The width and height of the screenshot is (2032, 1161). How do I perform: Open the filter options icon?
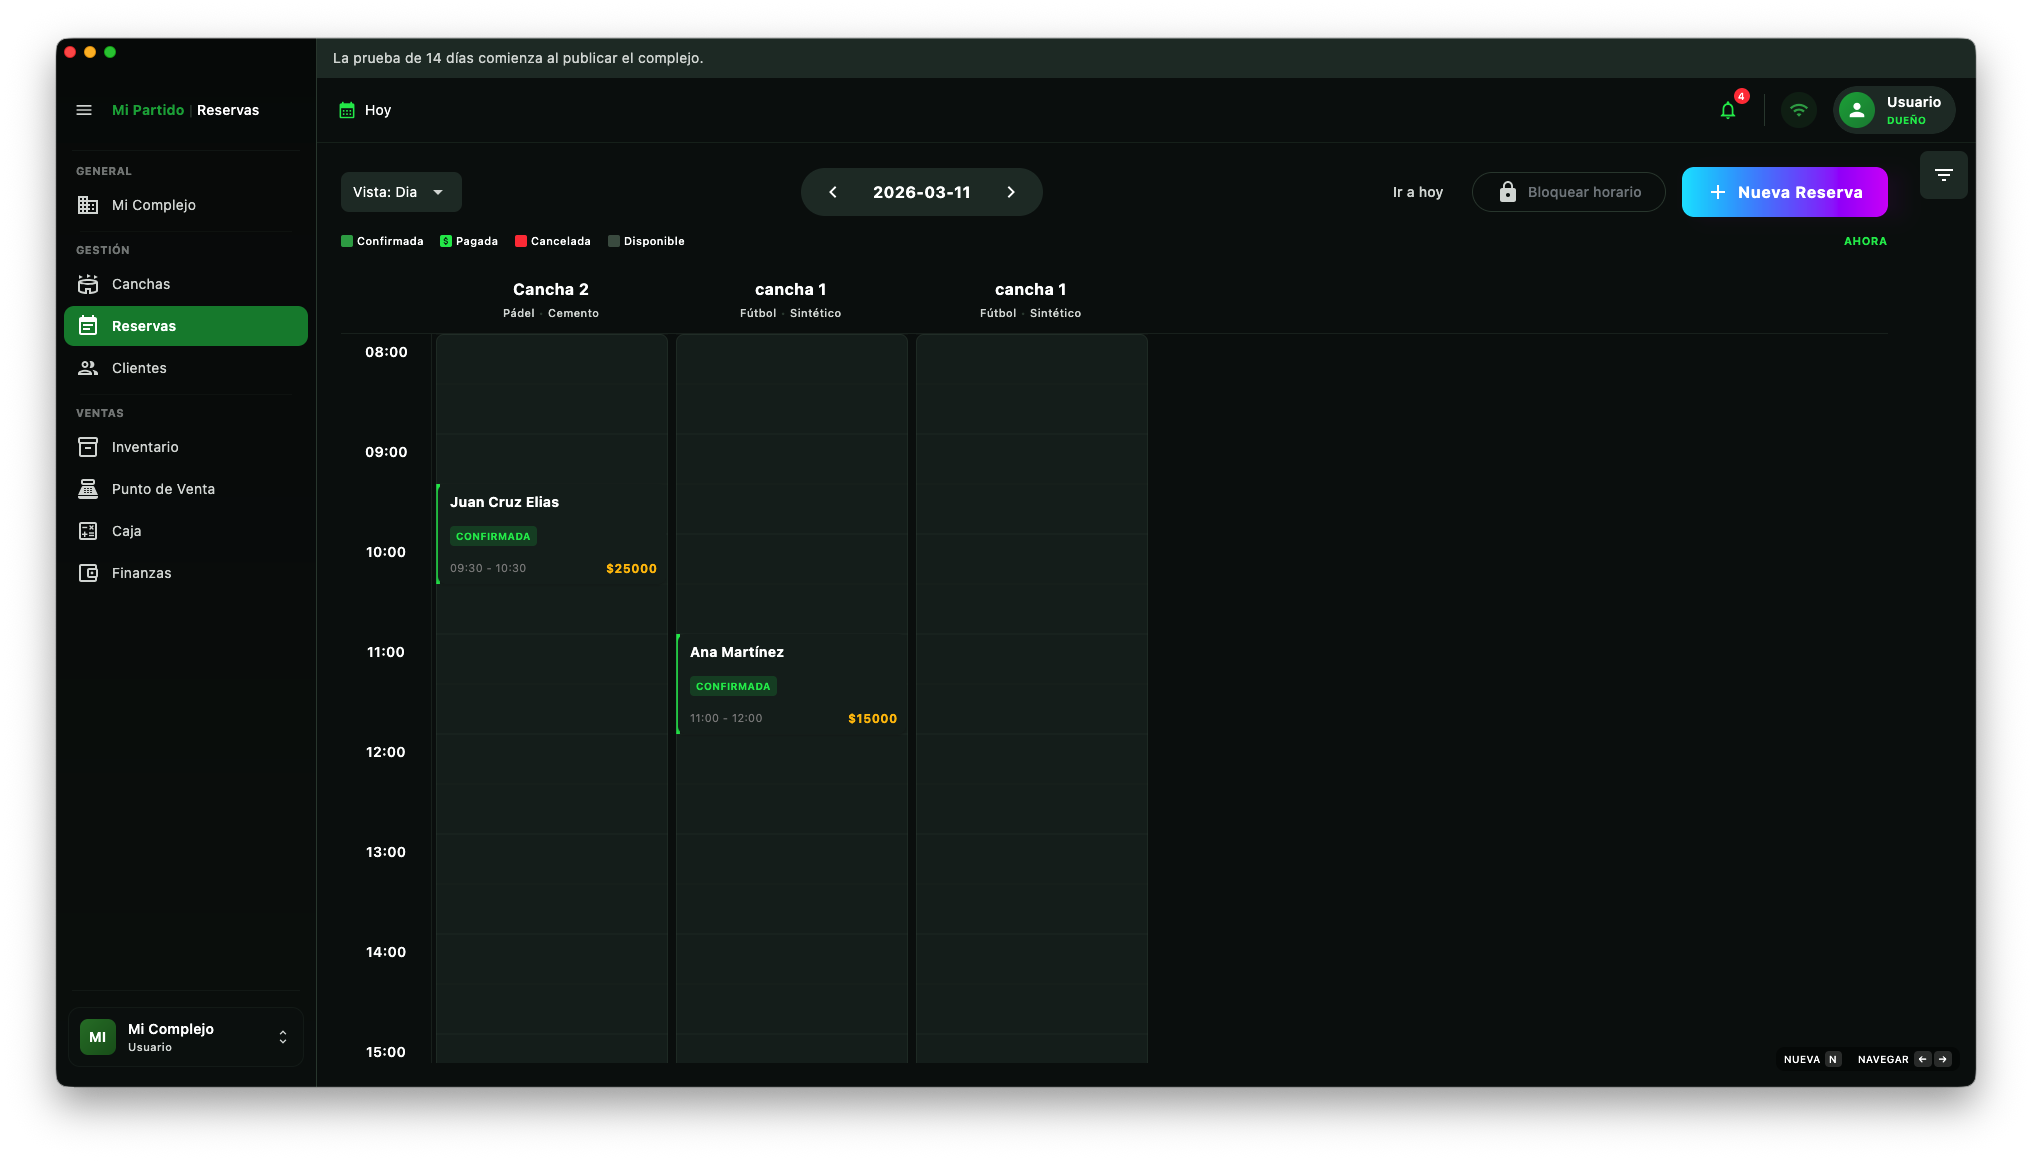click(1943, 175)
